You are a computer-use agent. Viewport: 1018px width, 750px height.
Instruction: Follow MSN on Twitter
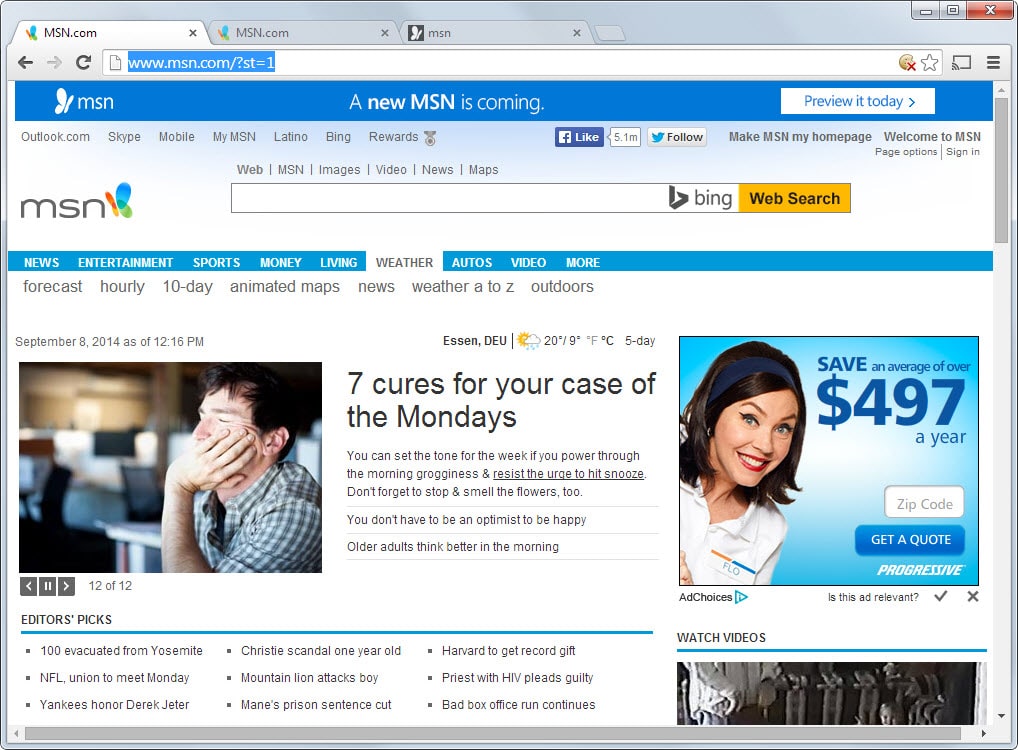677,137
